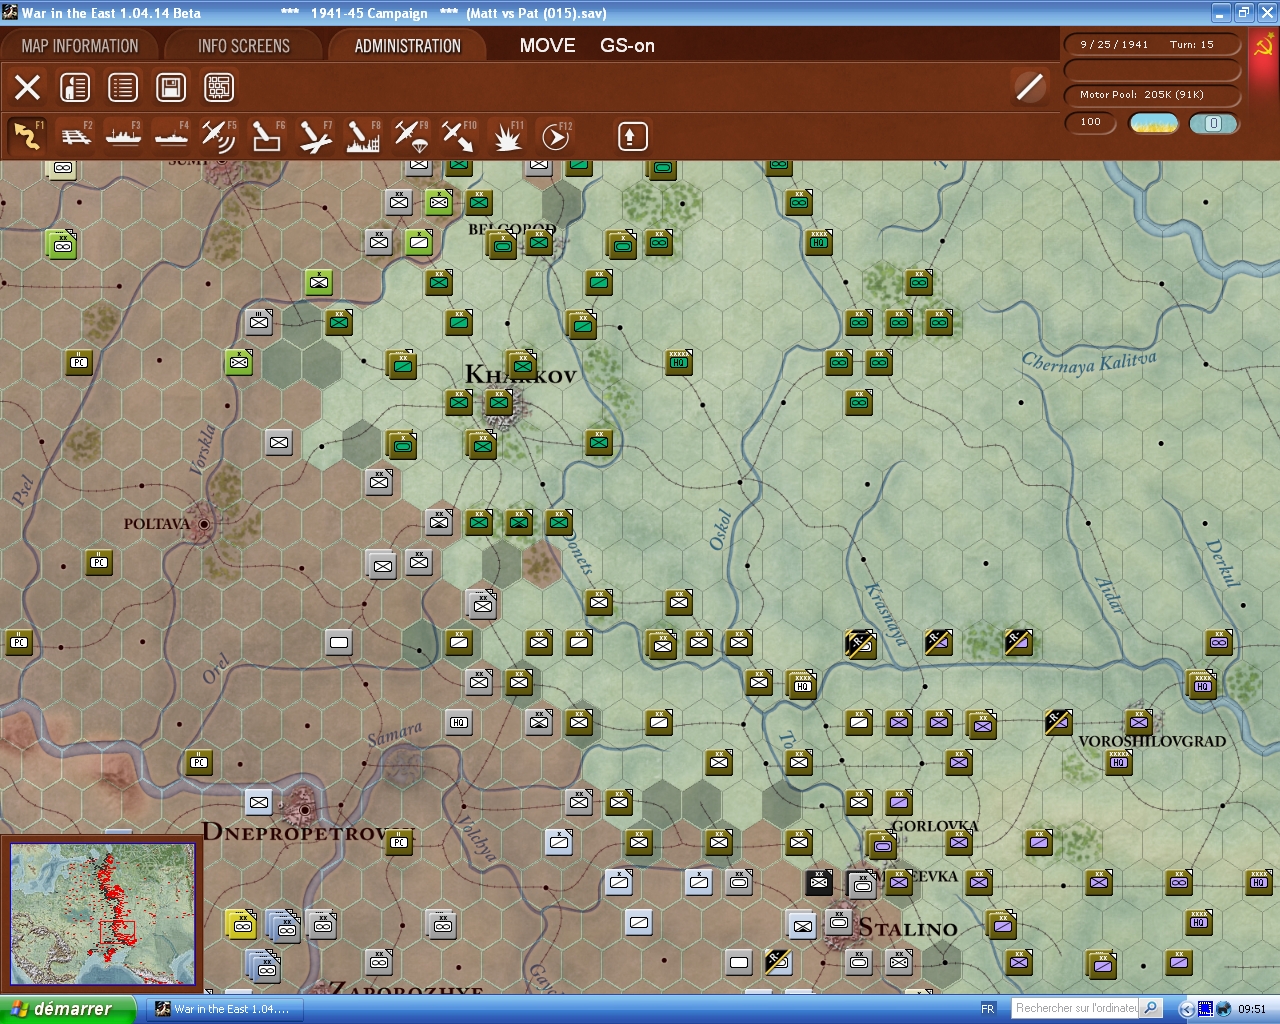
Task: Click the floppy disk save game icon
Action: (x=171, y=88)
